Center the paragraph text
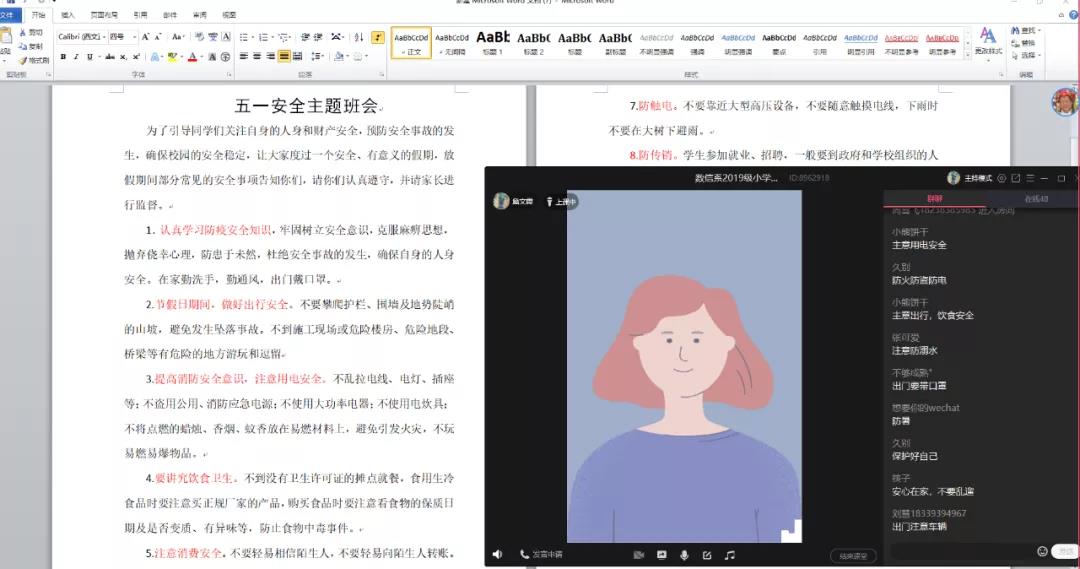Screen dimensions: 1080x569 point(257,56)
